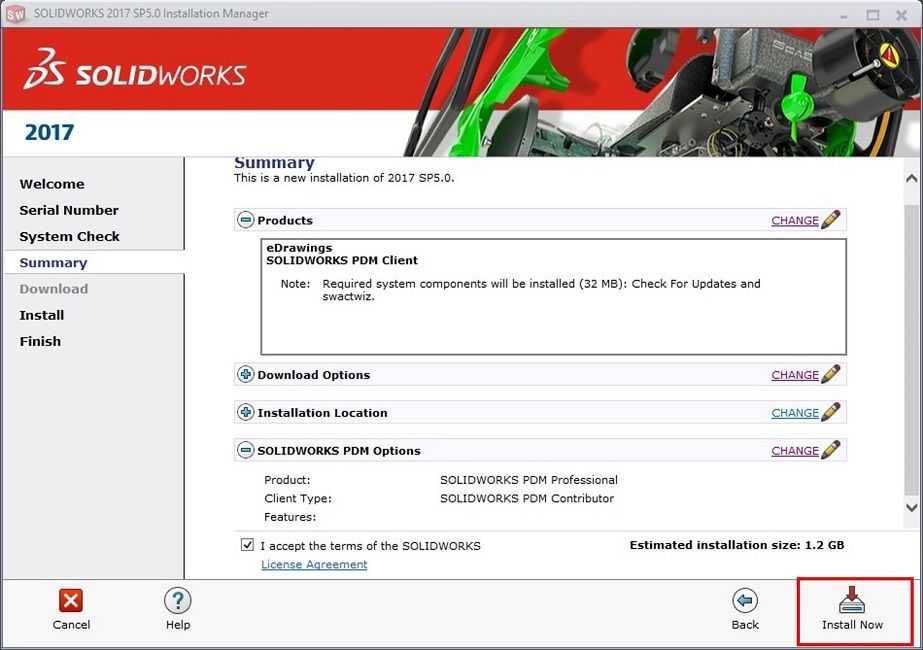Screen dimensions: 923x650
Task: Select the Serial Number step
Action: pyautogui.click(x=69, y=210)
